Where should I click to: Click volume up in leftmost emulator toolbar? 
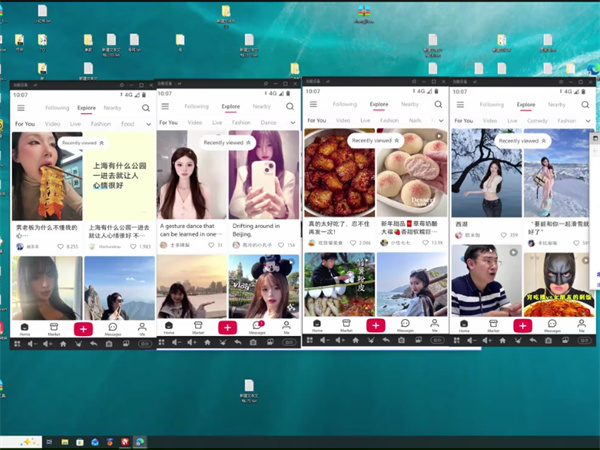(47, 344)
